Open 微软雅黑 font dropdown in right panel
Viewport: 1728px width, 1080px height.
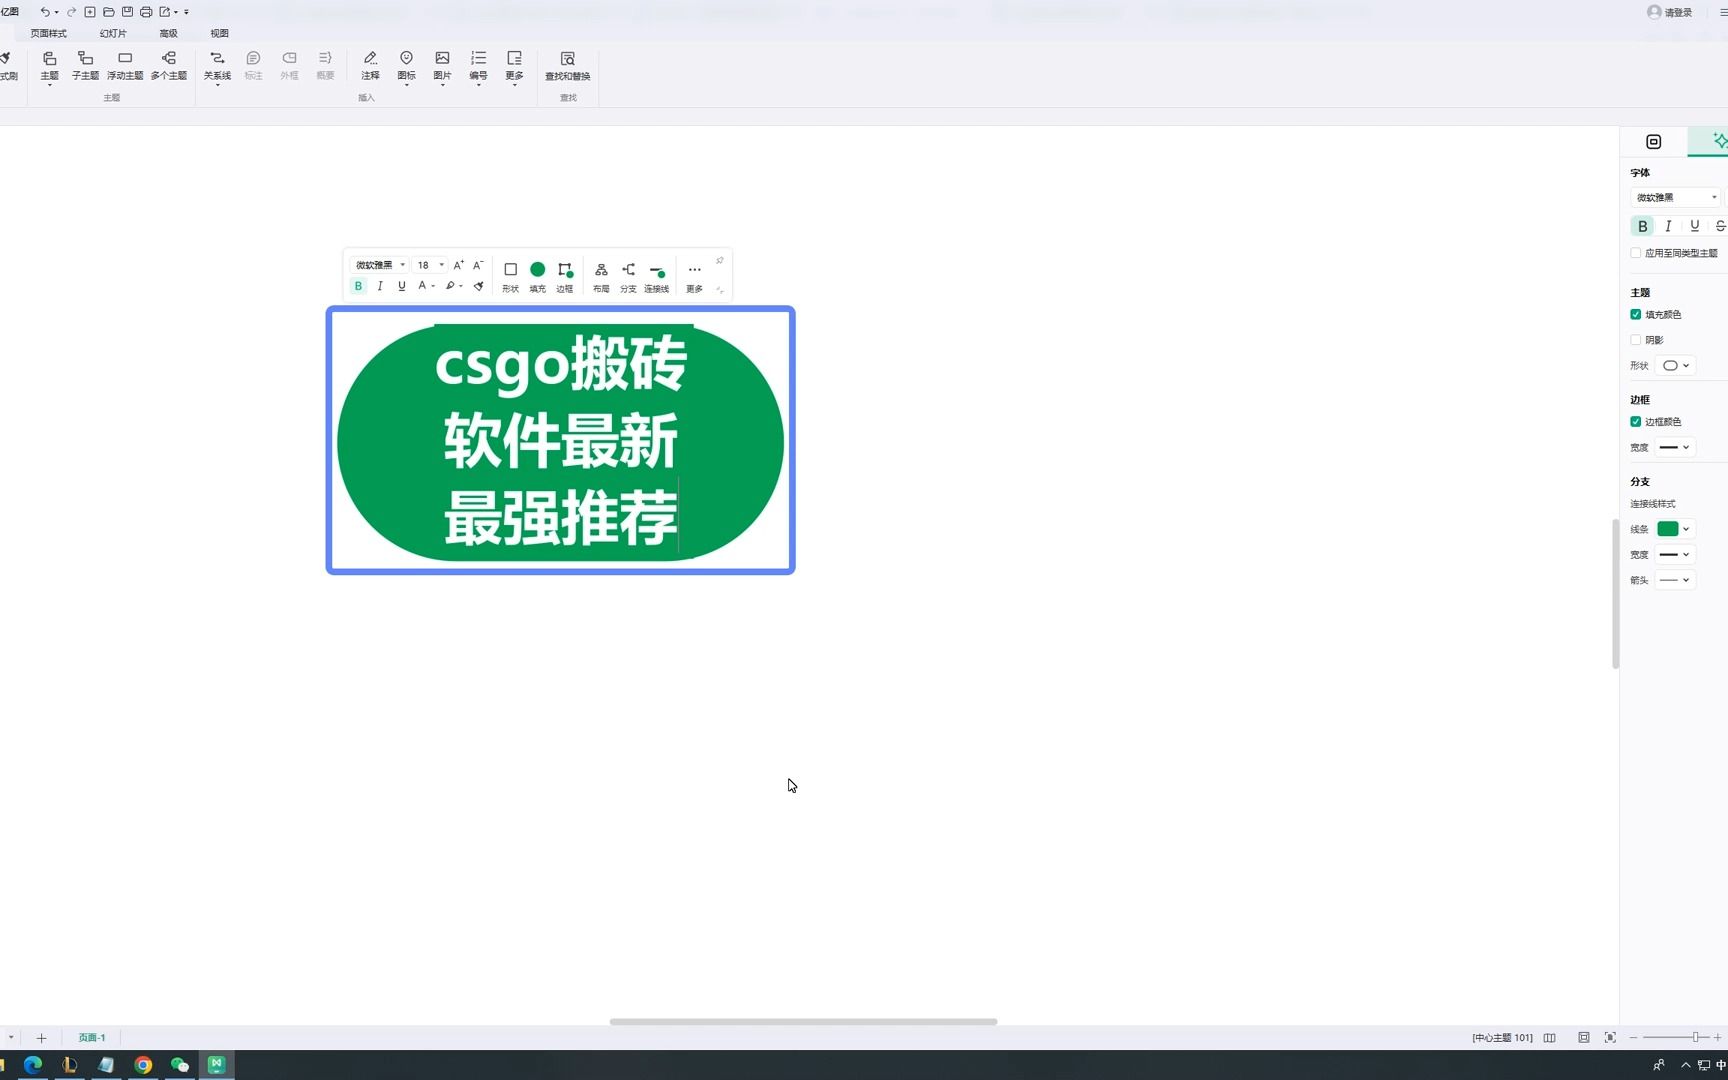[1675, 197]
